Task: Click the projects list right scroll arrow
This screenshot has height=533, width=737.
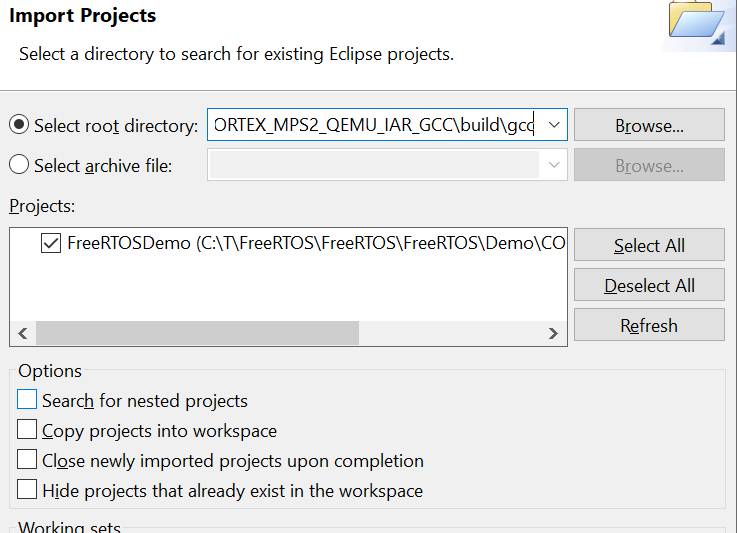Action: point(553,333)
